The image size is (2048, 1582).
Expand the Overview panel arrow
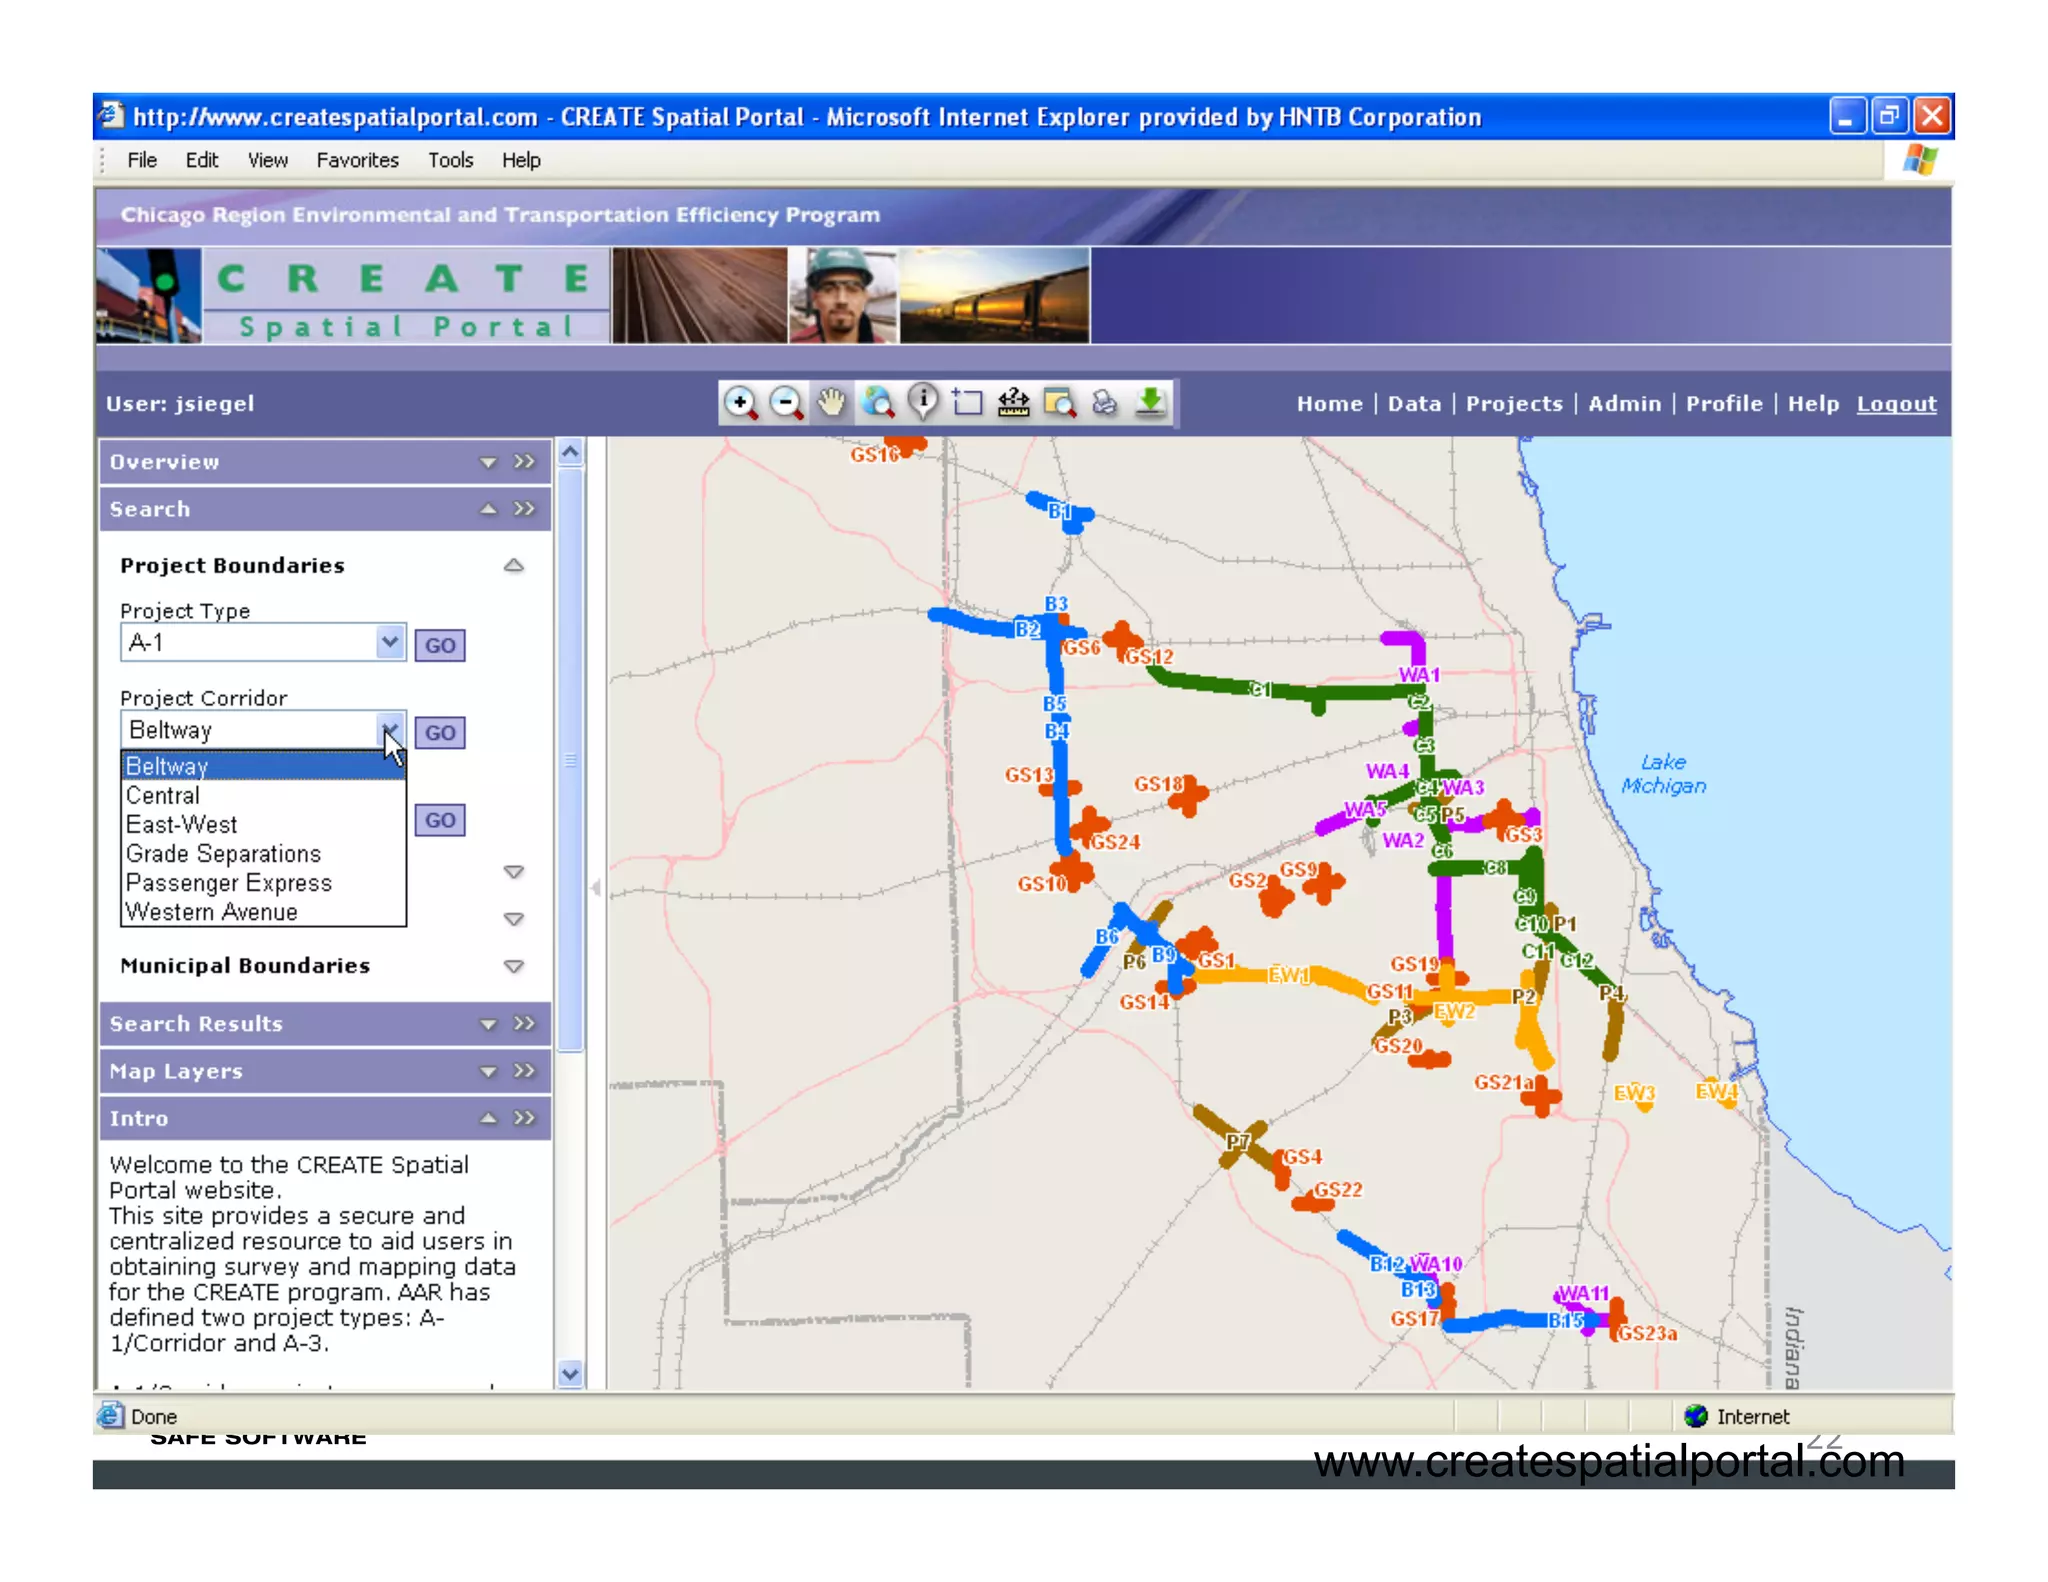click(x=488, y=462)
